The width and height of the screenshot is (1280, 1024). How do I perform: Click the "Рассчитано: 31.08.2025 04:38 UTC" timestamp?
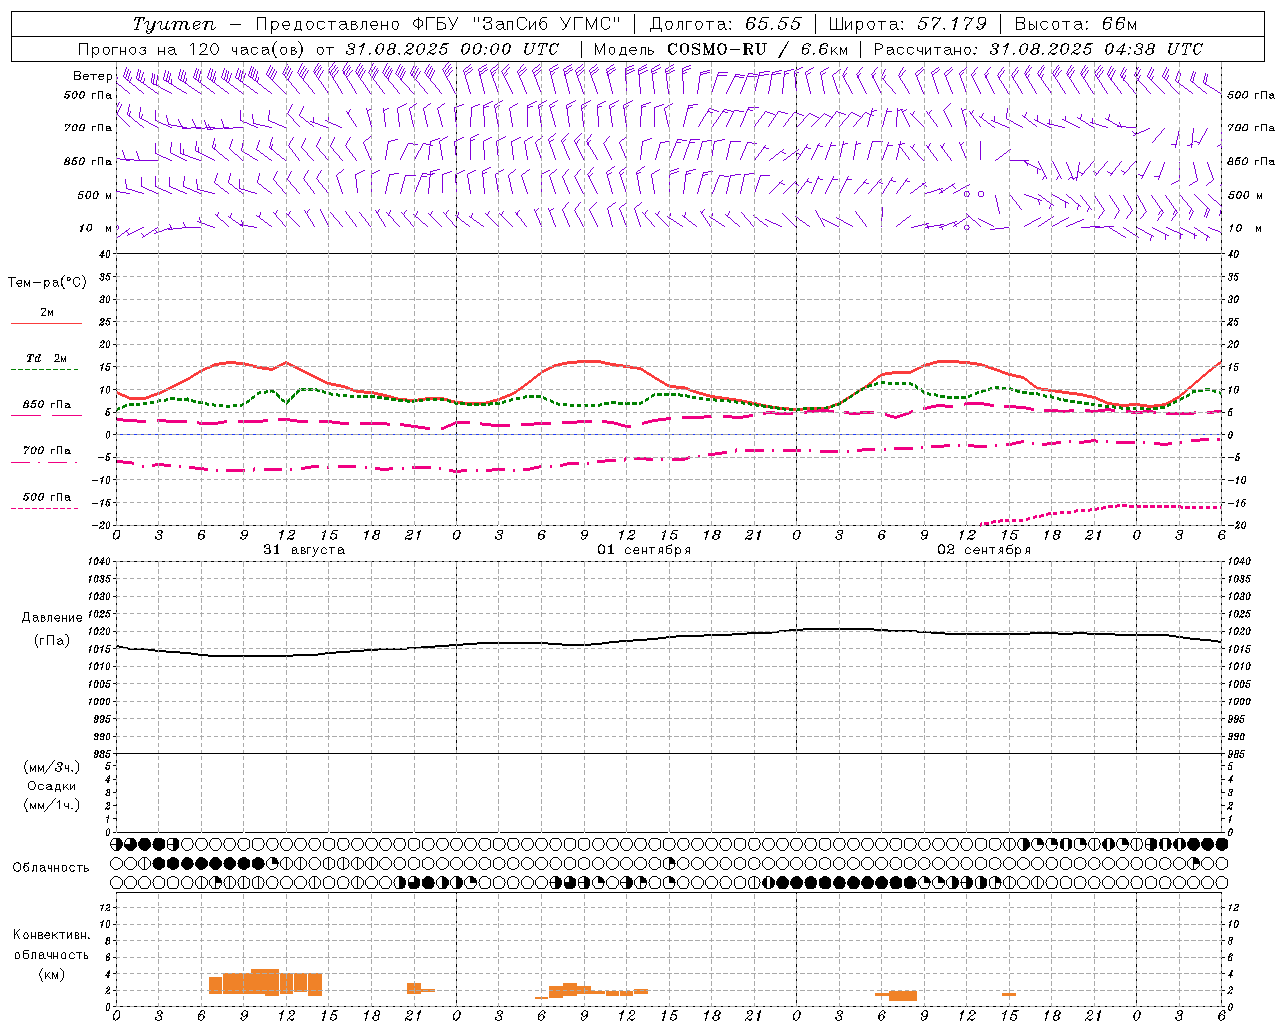coord(1038,49)
